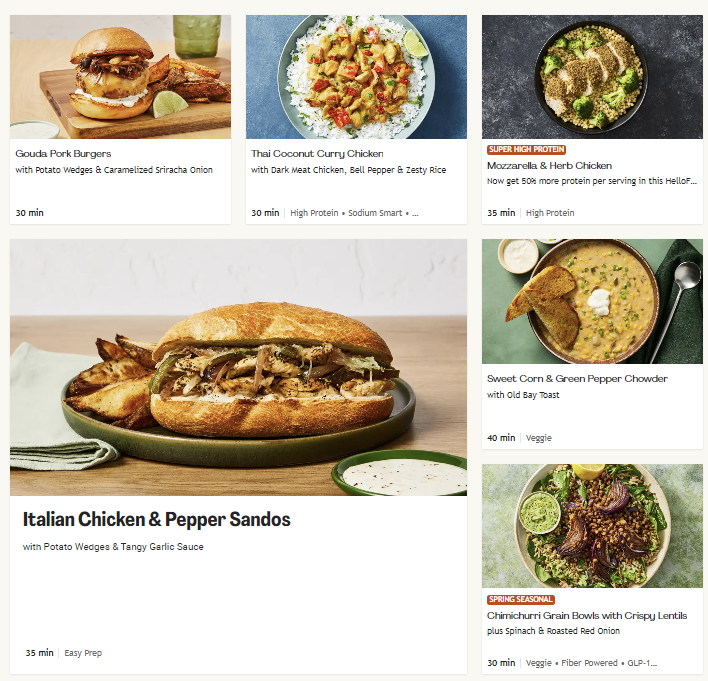The width and height of the screenshot is (708, 681).
Task: Click the Thai Coconut Curry Chicken title
Action: click(317, 154)
